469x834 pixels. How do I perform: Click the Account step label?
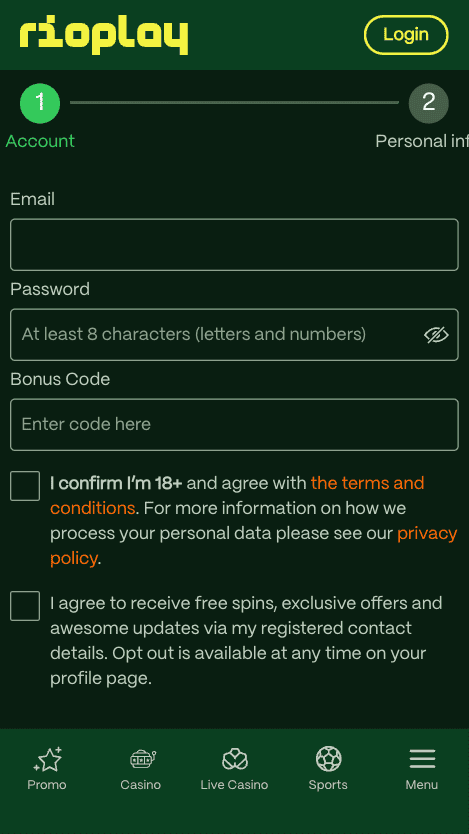pyautogui.click(x=40, y=141)
